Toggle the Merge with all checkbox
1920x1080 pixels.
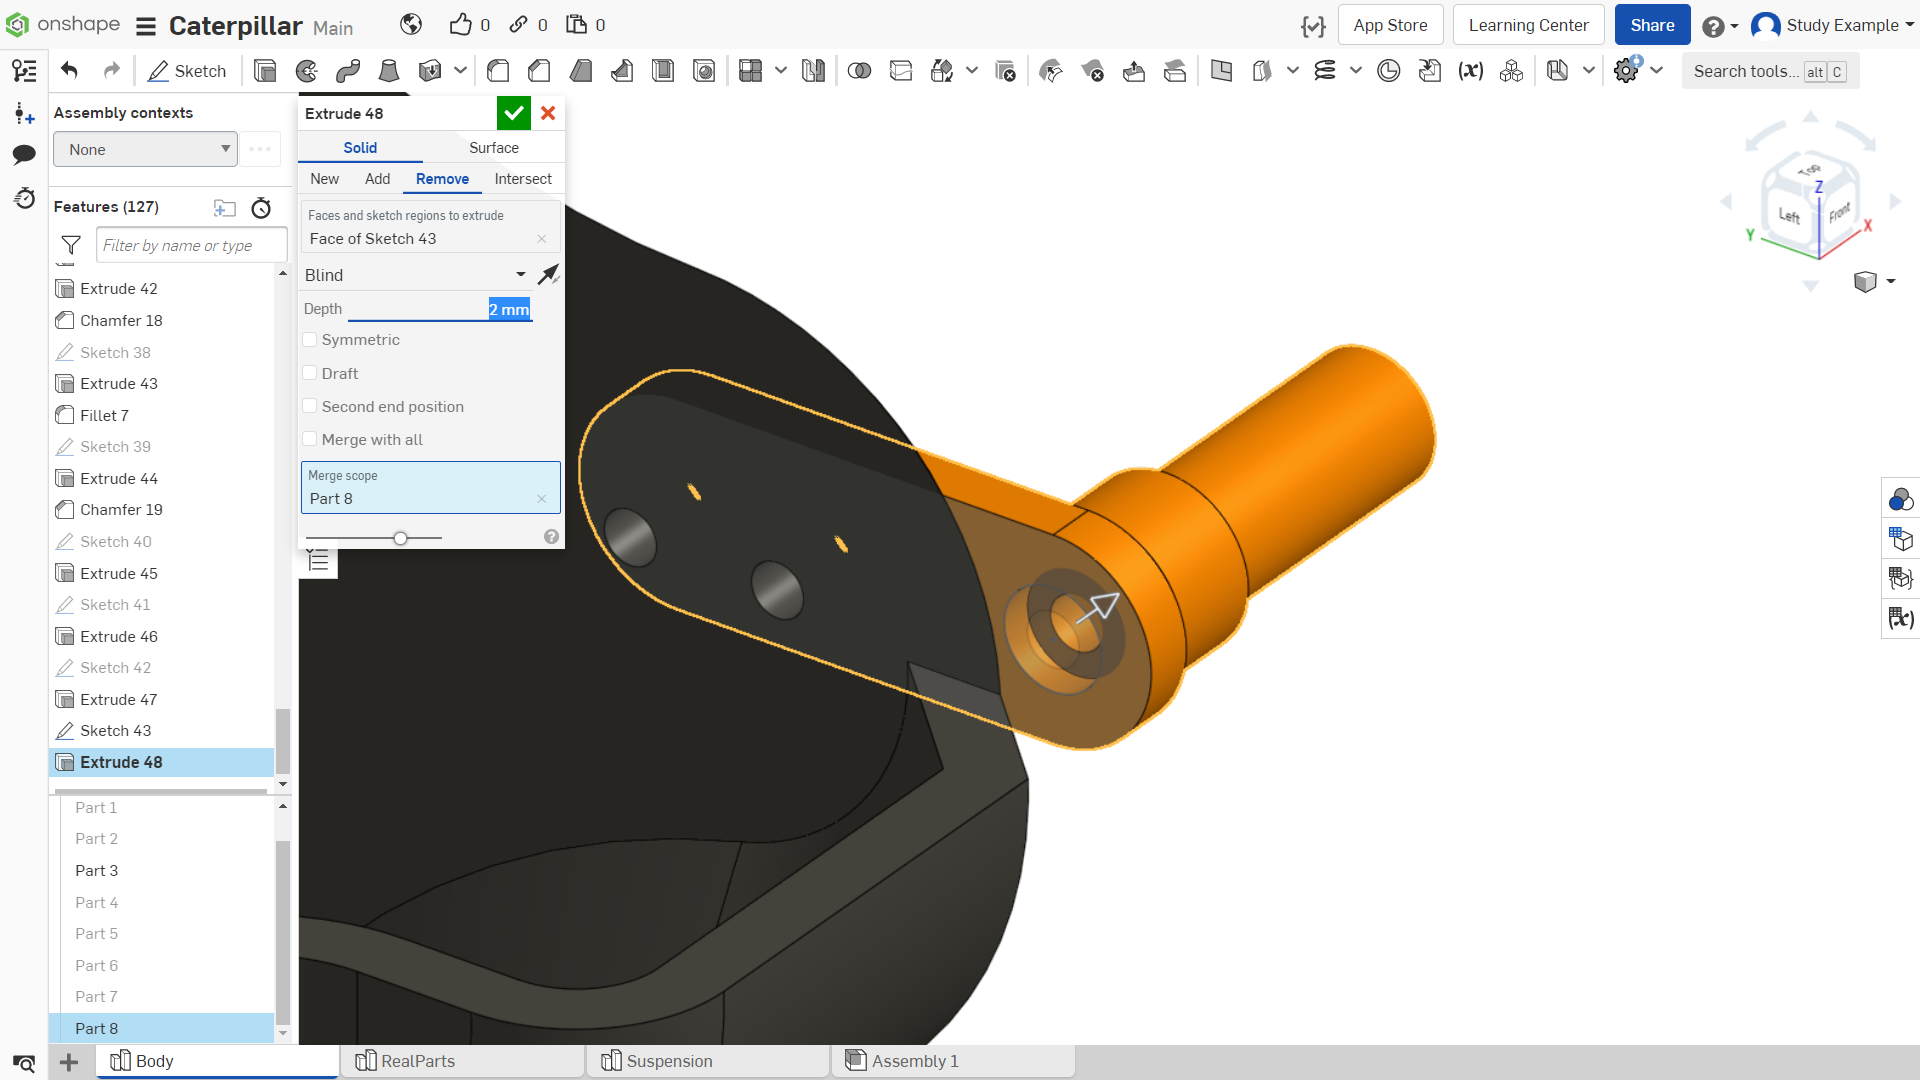[x=310, y=439]
